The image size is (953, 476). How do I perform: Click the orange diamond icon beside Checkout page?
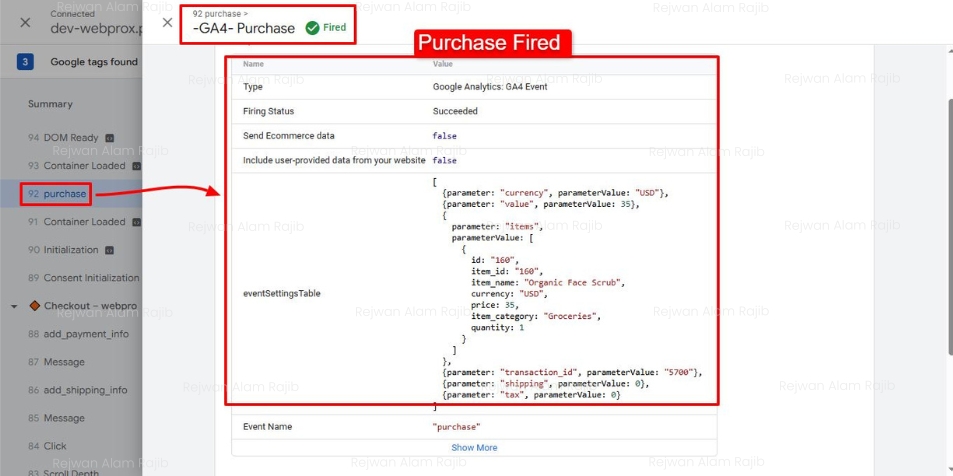pos(34,306)
